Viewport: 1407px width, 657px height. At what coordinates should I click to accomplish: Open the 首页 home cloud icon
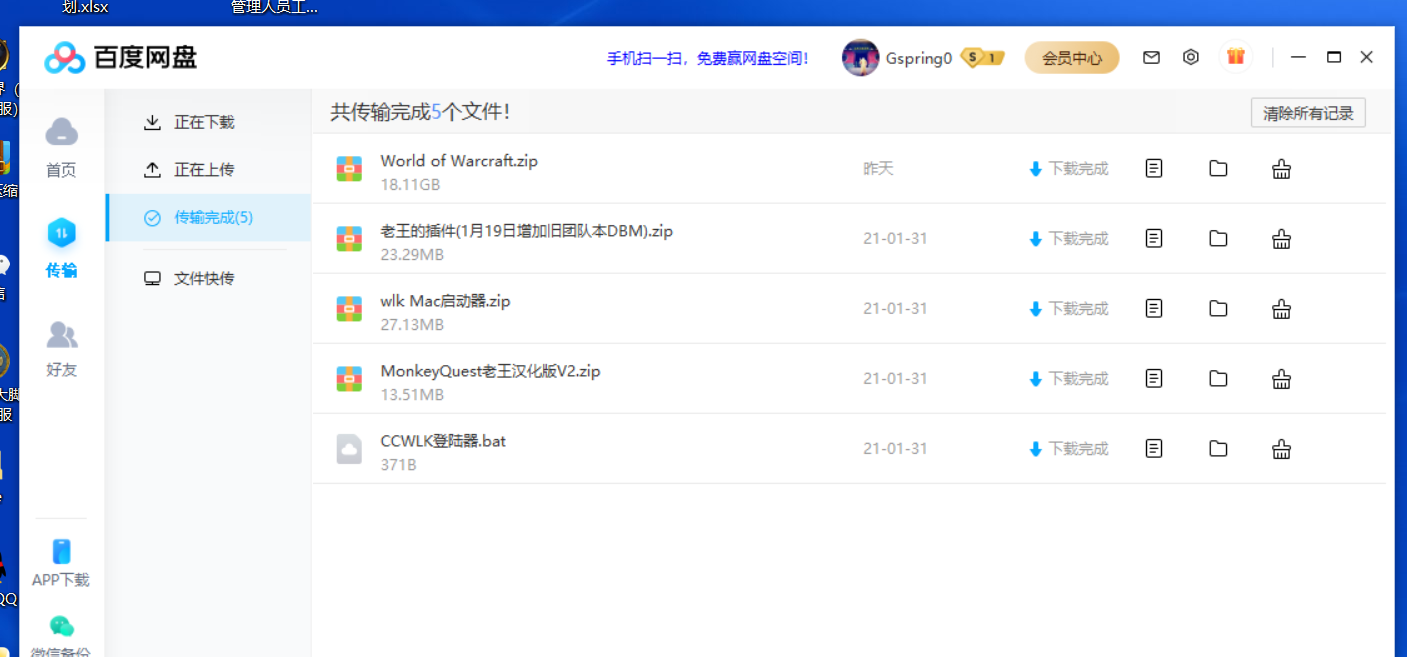coord(61,133)
